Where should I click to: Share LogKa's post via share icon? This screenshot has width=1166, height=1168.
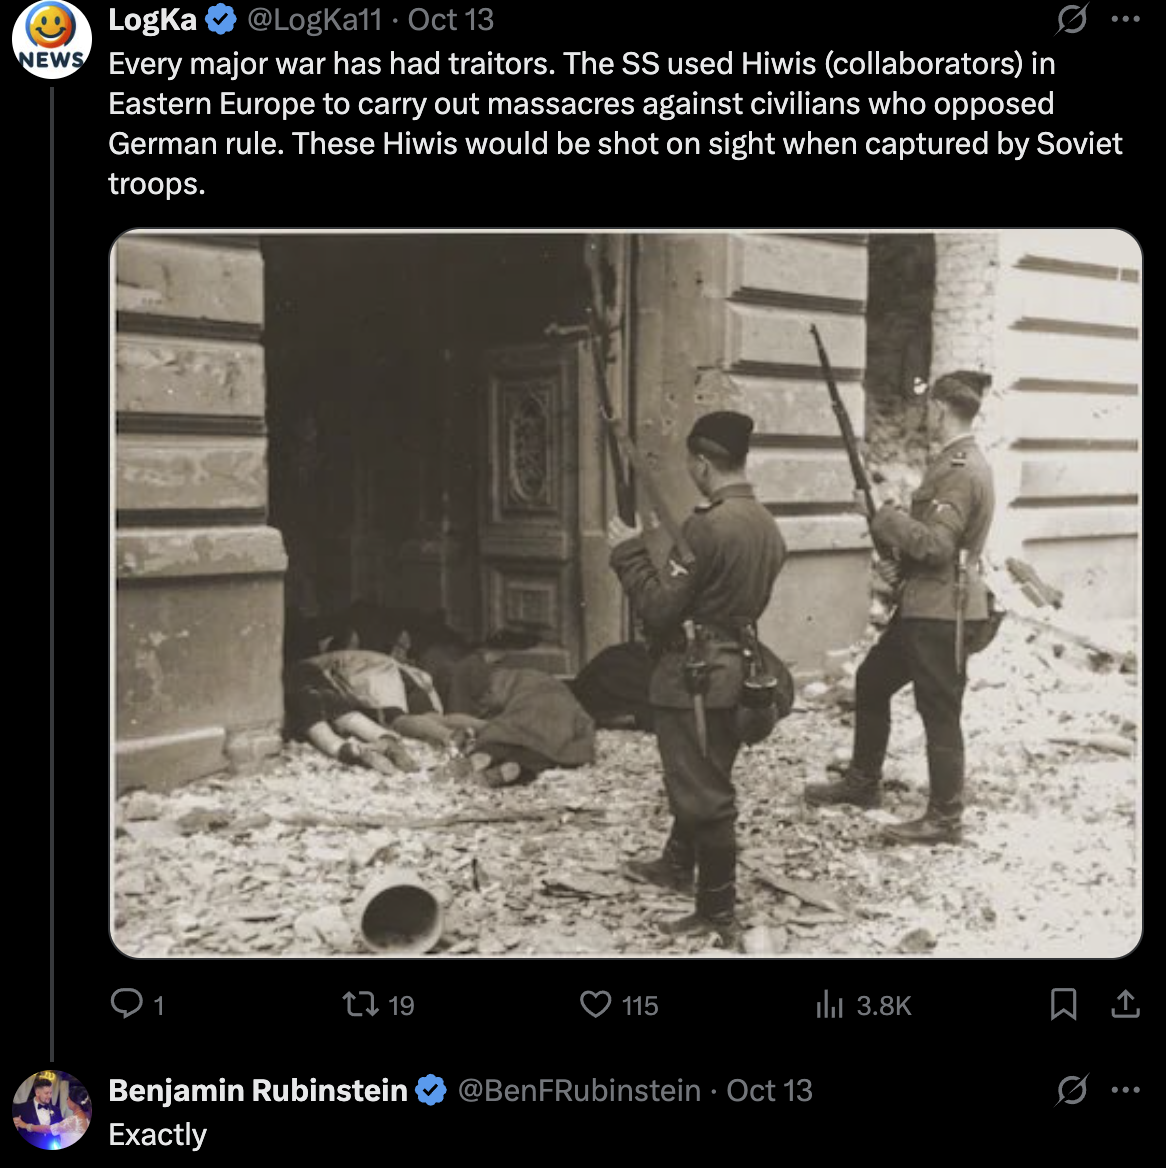click(x=1126, y=1003)
